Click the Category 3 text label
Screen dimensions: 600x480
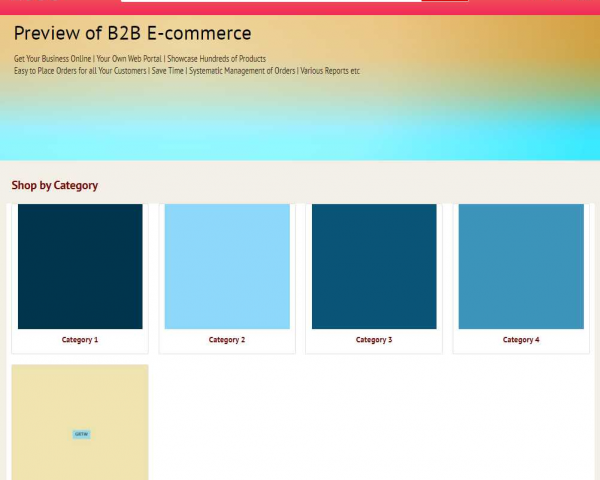tap(374, 340)
